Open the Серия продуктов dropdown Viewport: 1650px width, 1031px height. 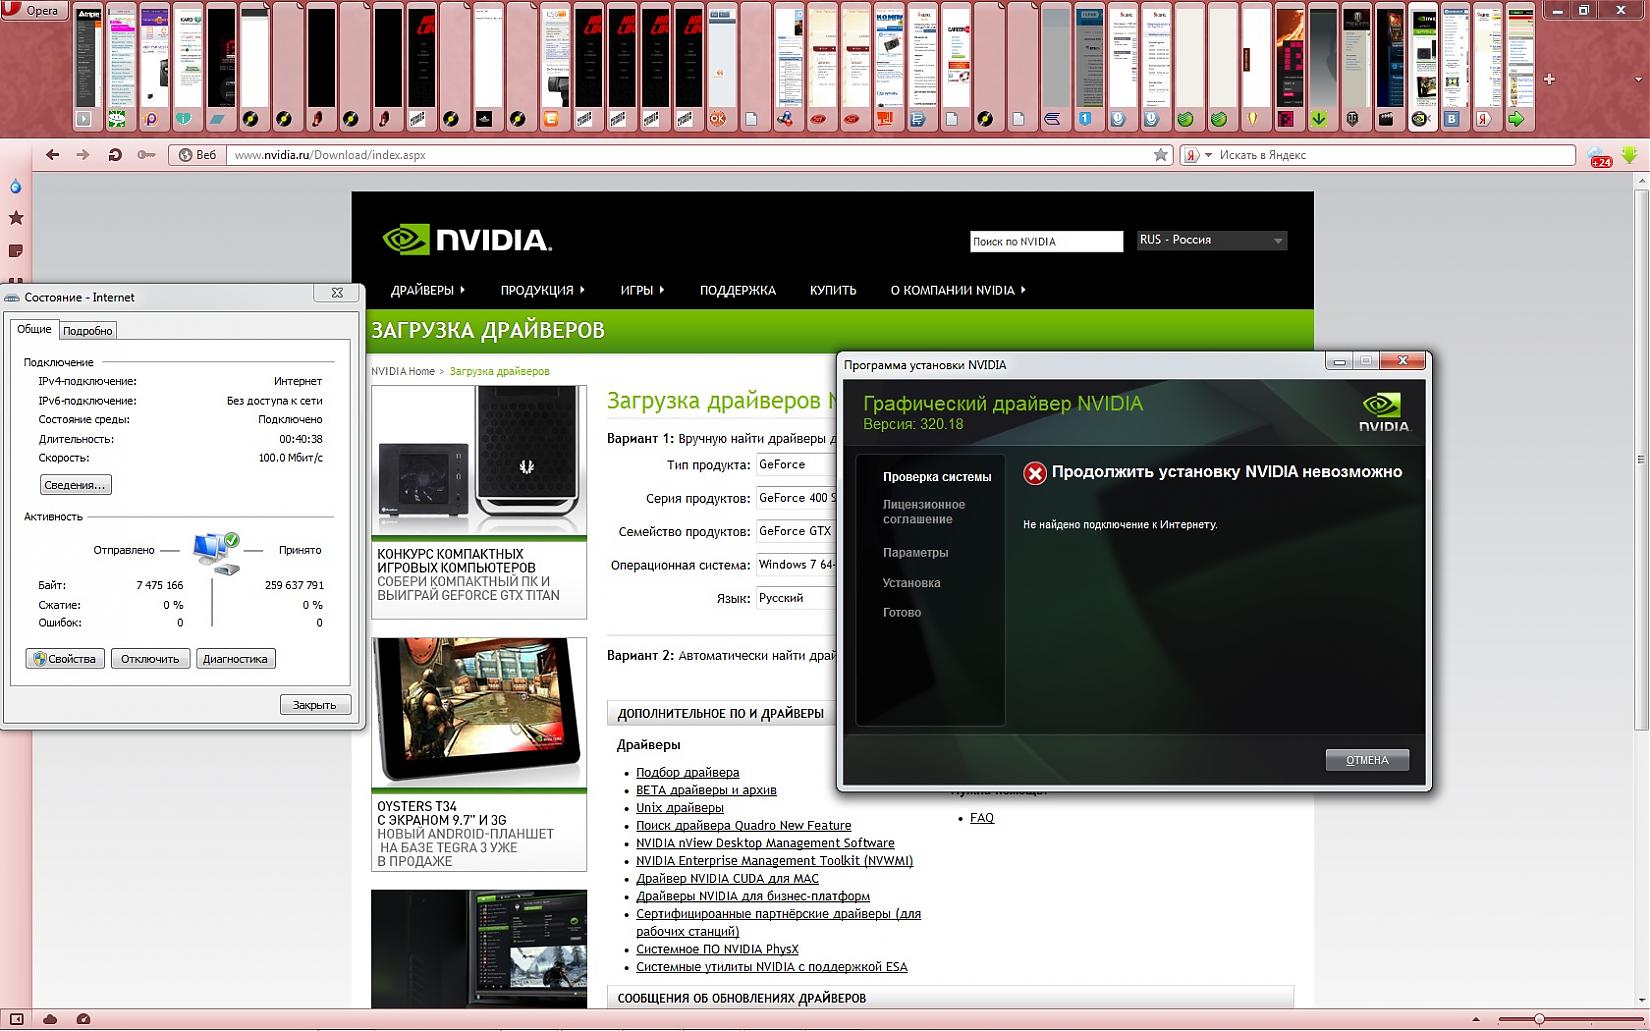point(796,498)
